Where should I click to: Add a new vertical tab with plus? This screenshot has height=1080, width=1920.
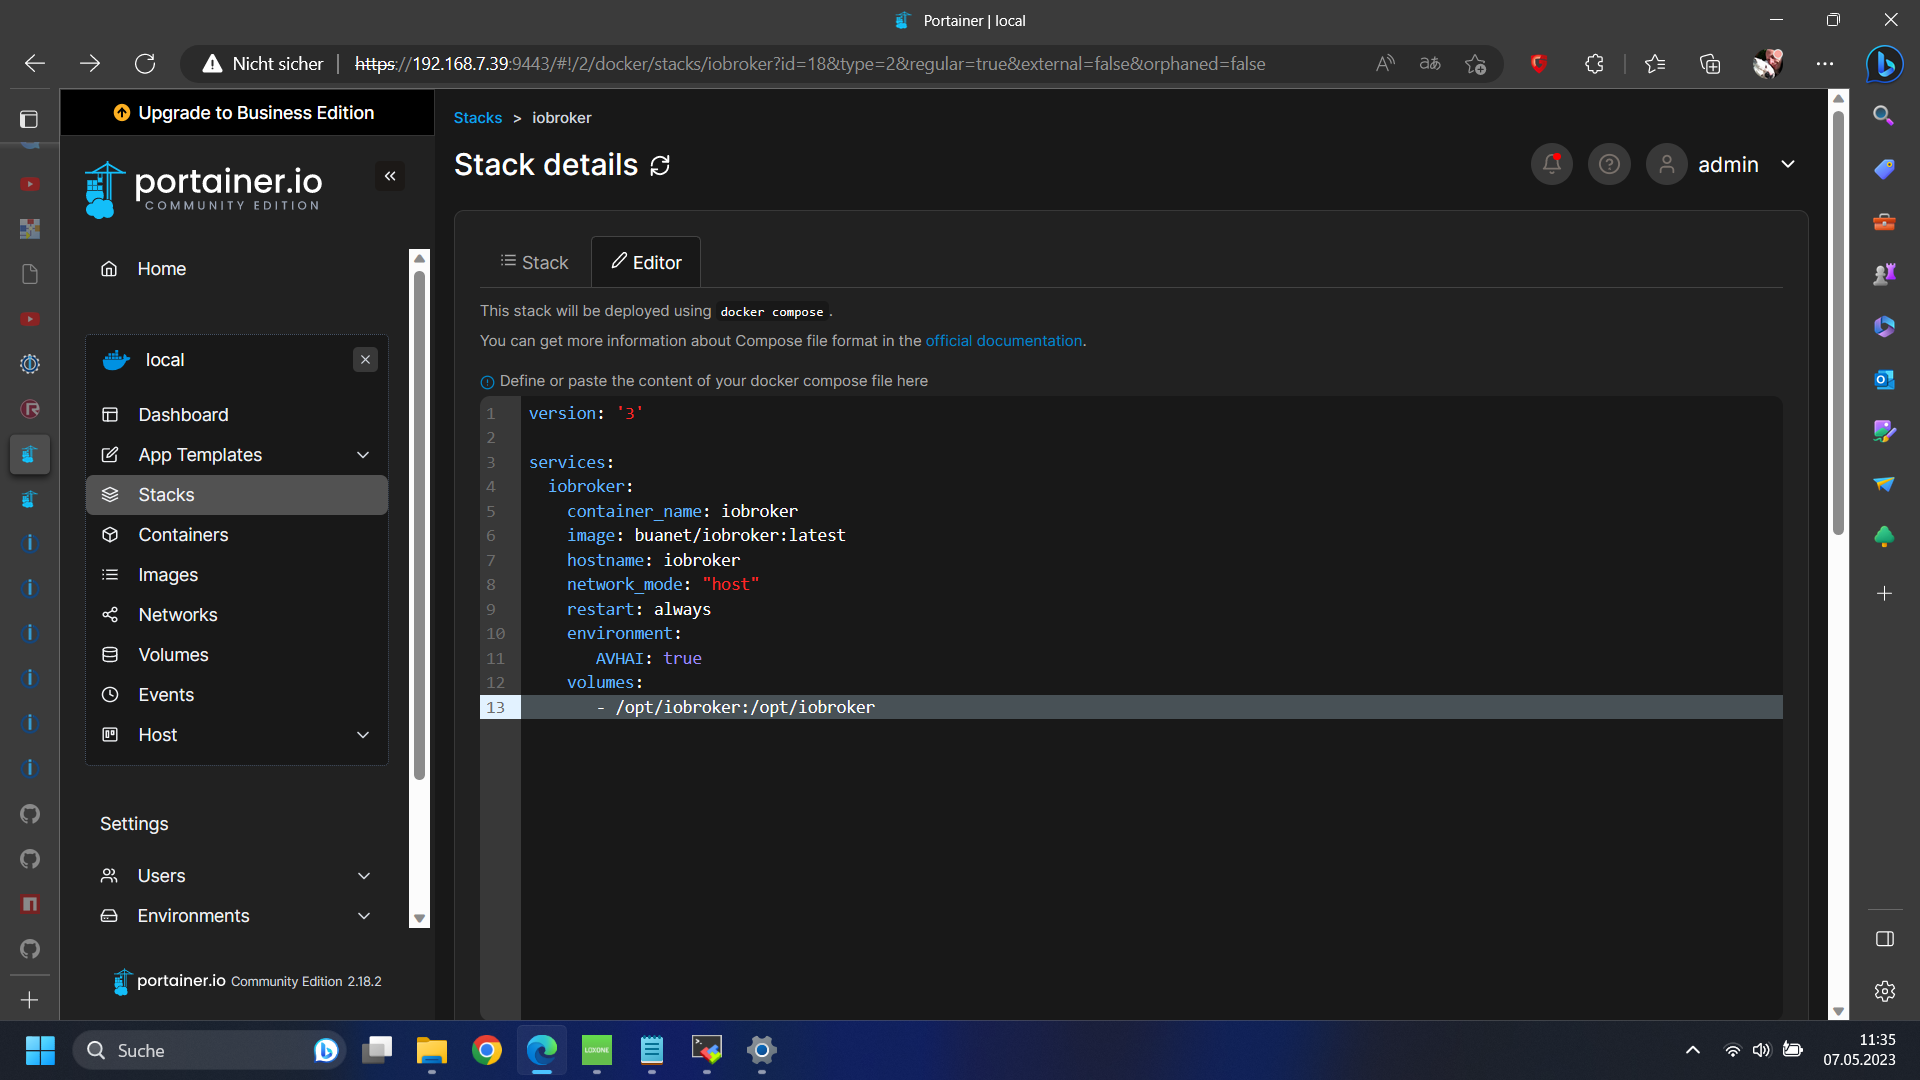29,1000
